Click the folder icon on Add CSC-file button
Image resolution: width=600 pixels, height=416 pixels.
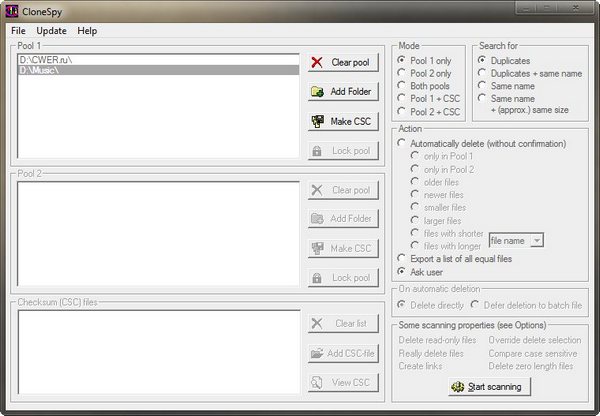click(x=317, y=353)
